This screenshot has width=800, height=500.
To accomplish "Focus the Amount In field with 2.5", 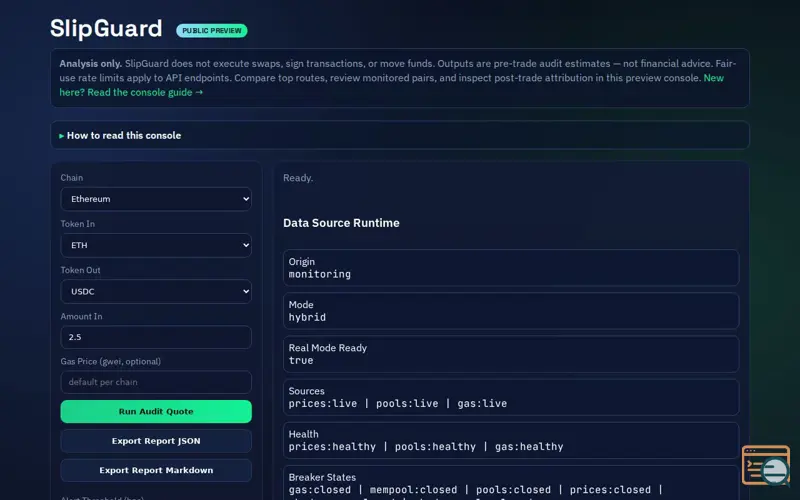I will (x=156, y=337).
